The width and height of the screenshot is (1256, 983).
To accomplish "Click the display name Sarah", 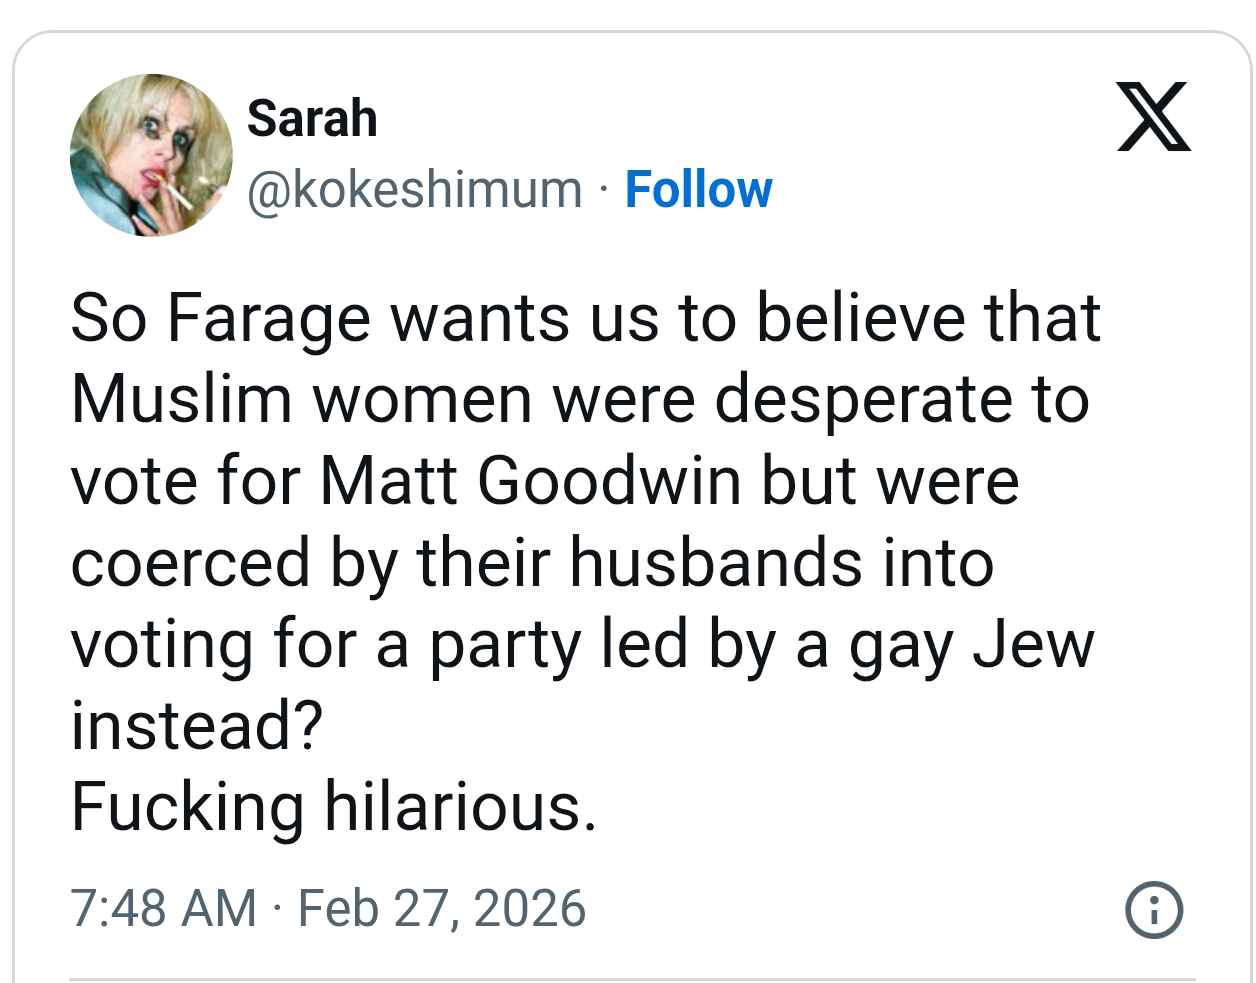I will pyautogui.click(x=312, y=119).
